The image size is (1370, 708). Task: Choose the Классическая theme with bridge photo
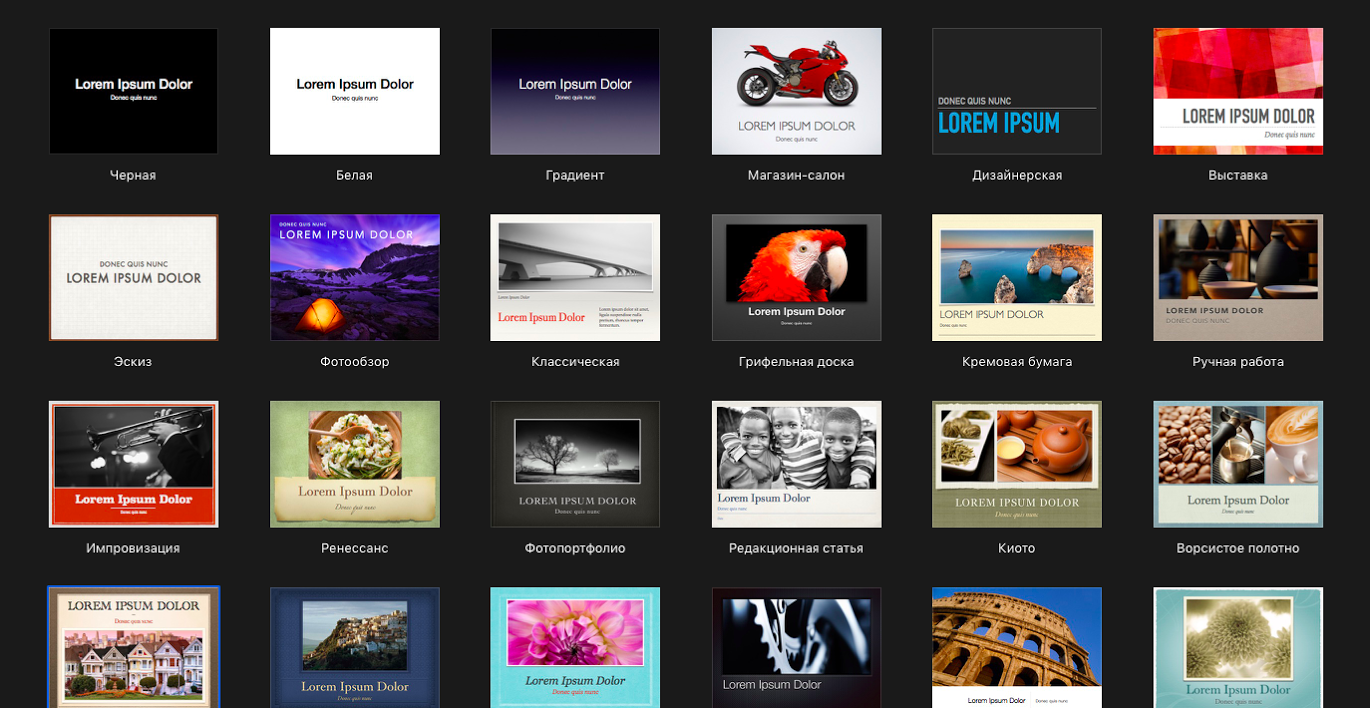[x=575, y=277]
